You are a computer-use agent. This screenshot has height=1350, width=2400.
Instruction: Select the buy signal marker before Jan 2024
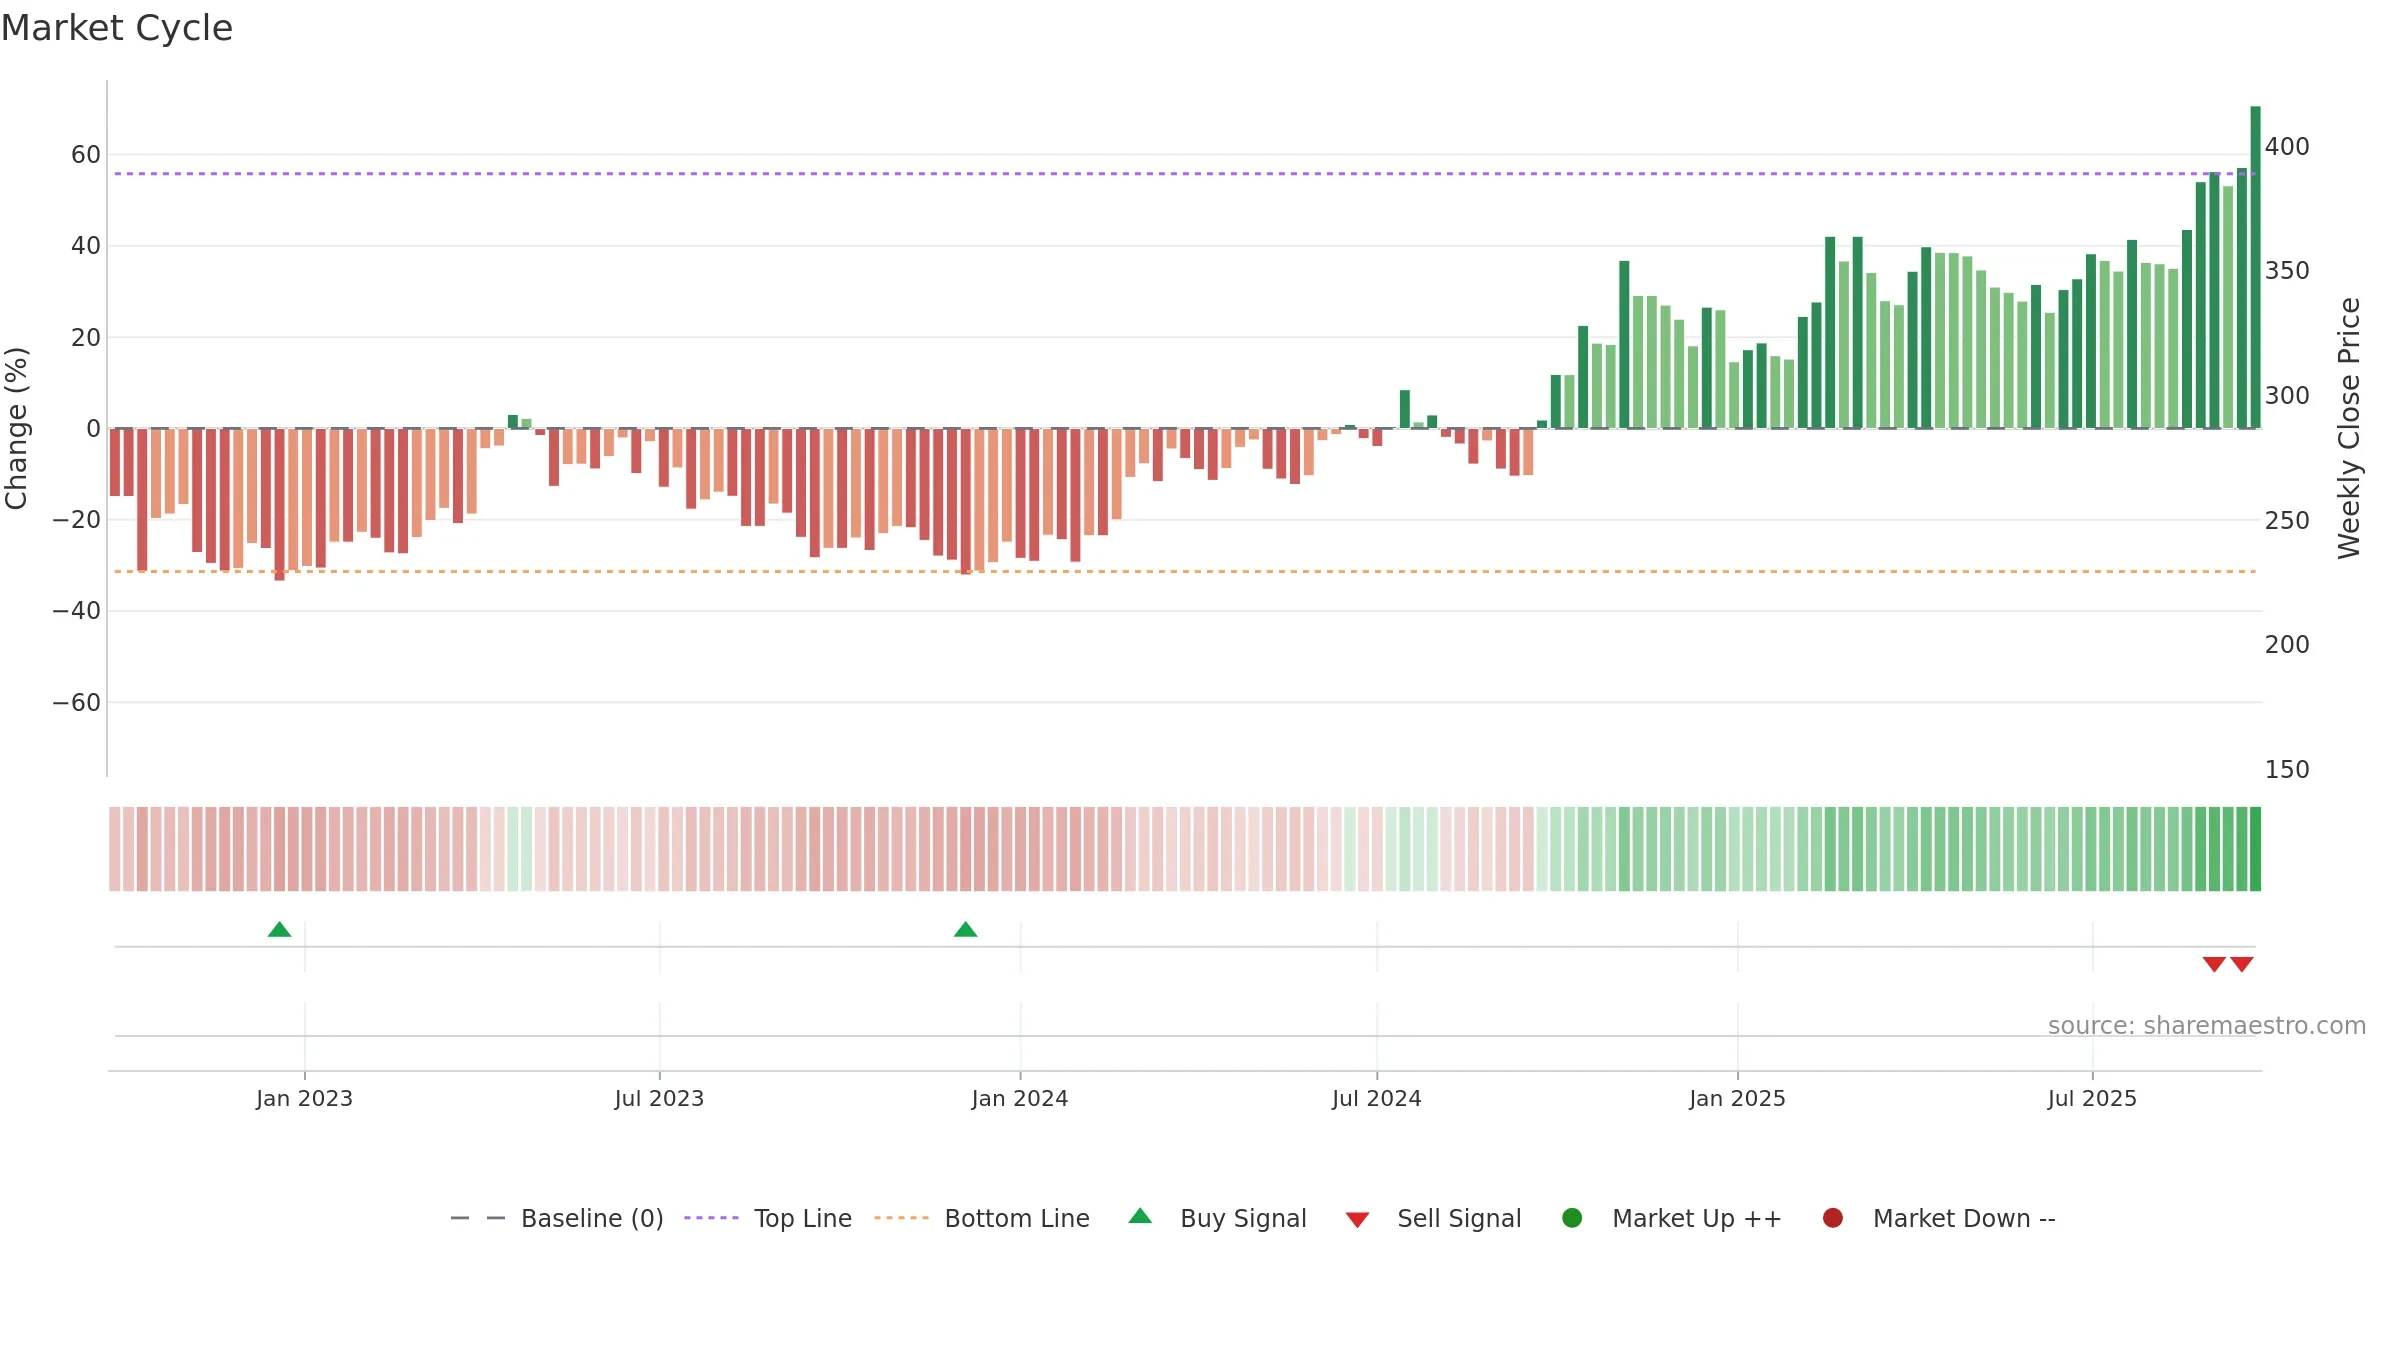[966, 930]
